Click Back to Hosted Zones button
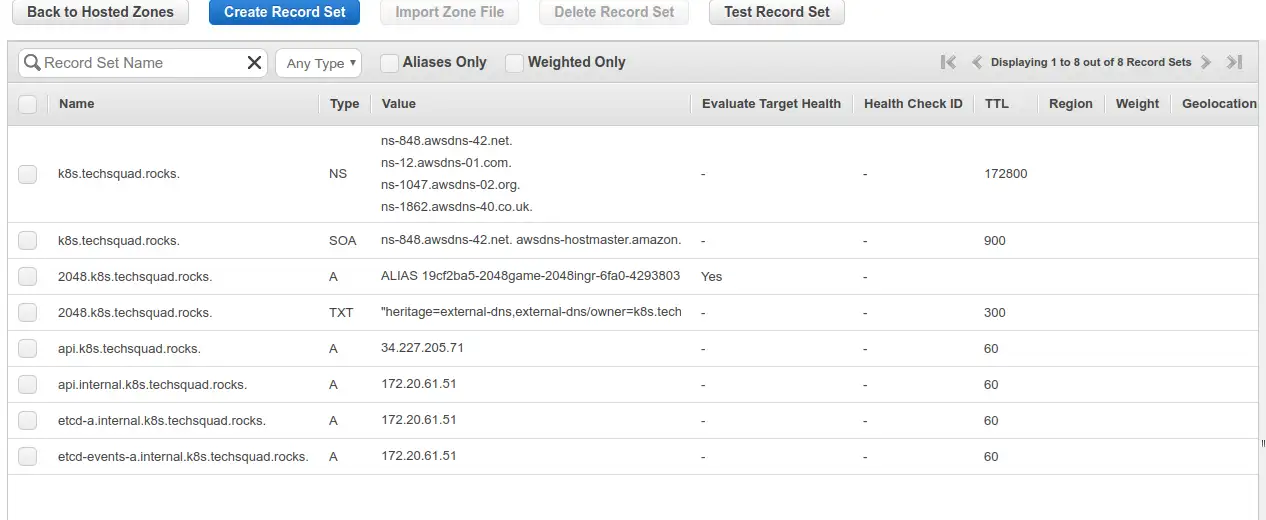Image resolution: width=1266 pixels, height=520 pixels. coord(100,12)
